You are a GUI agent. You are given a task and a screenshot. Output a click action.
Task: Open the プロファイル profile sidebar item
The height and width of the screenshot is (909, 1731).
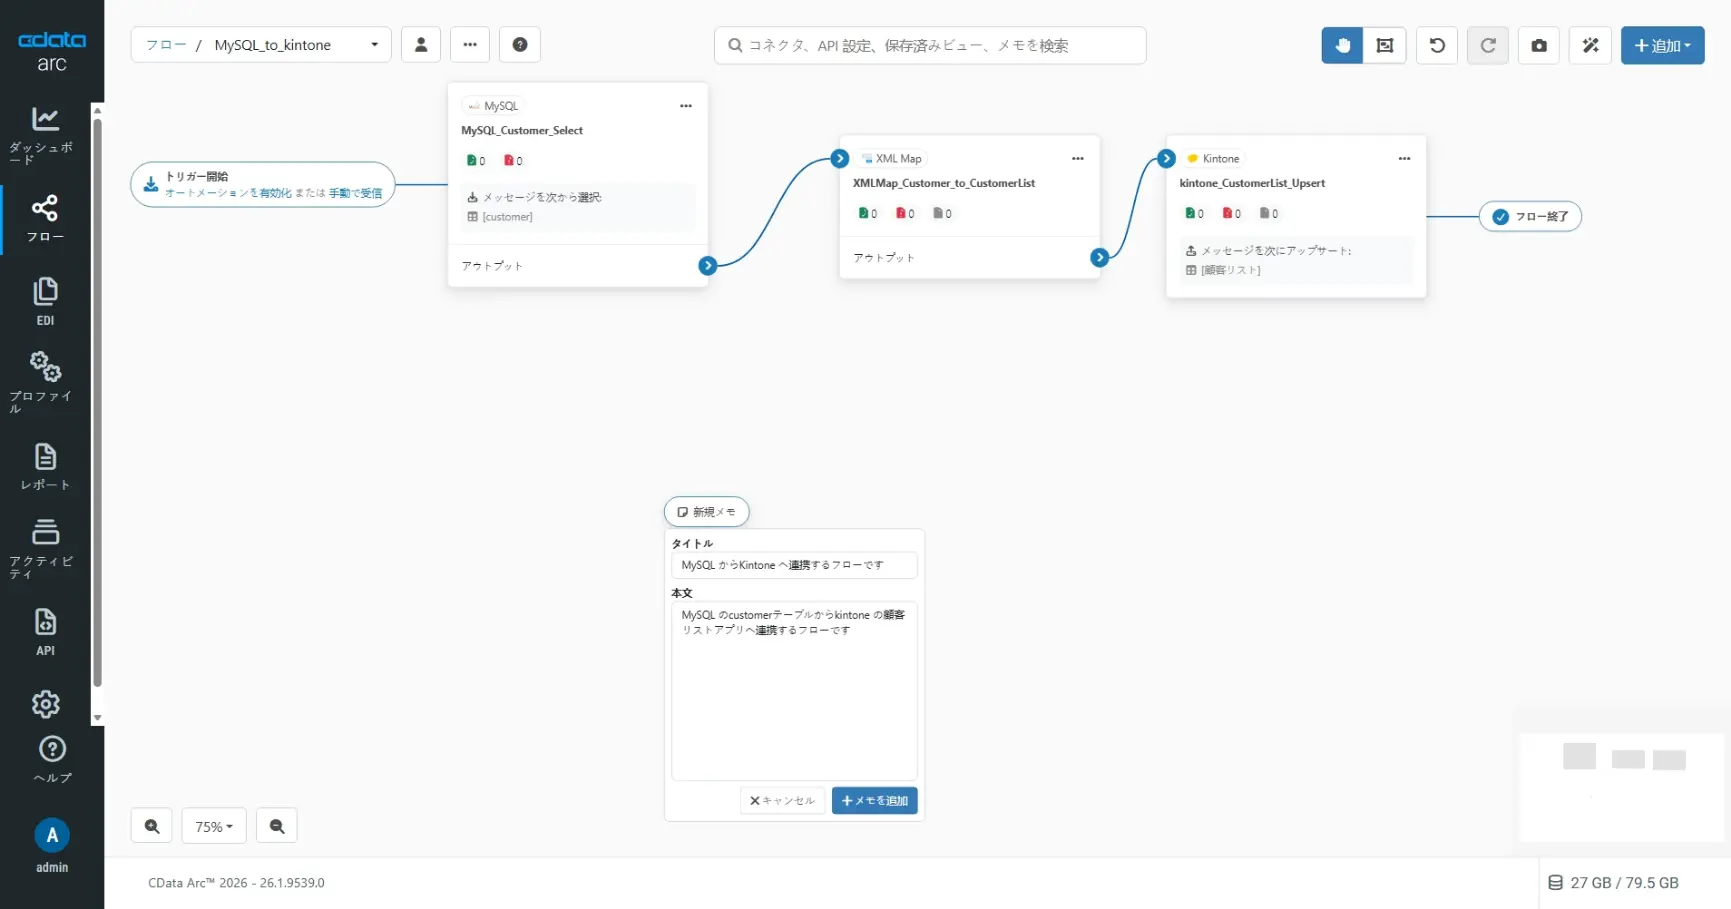tap(45, 382)
